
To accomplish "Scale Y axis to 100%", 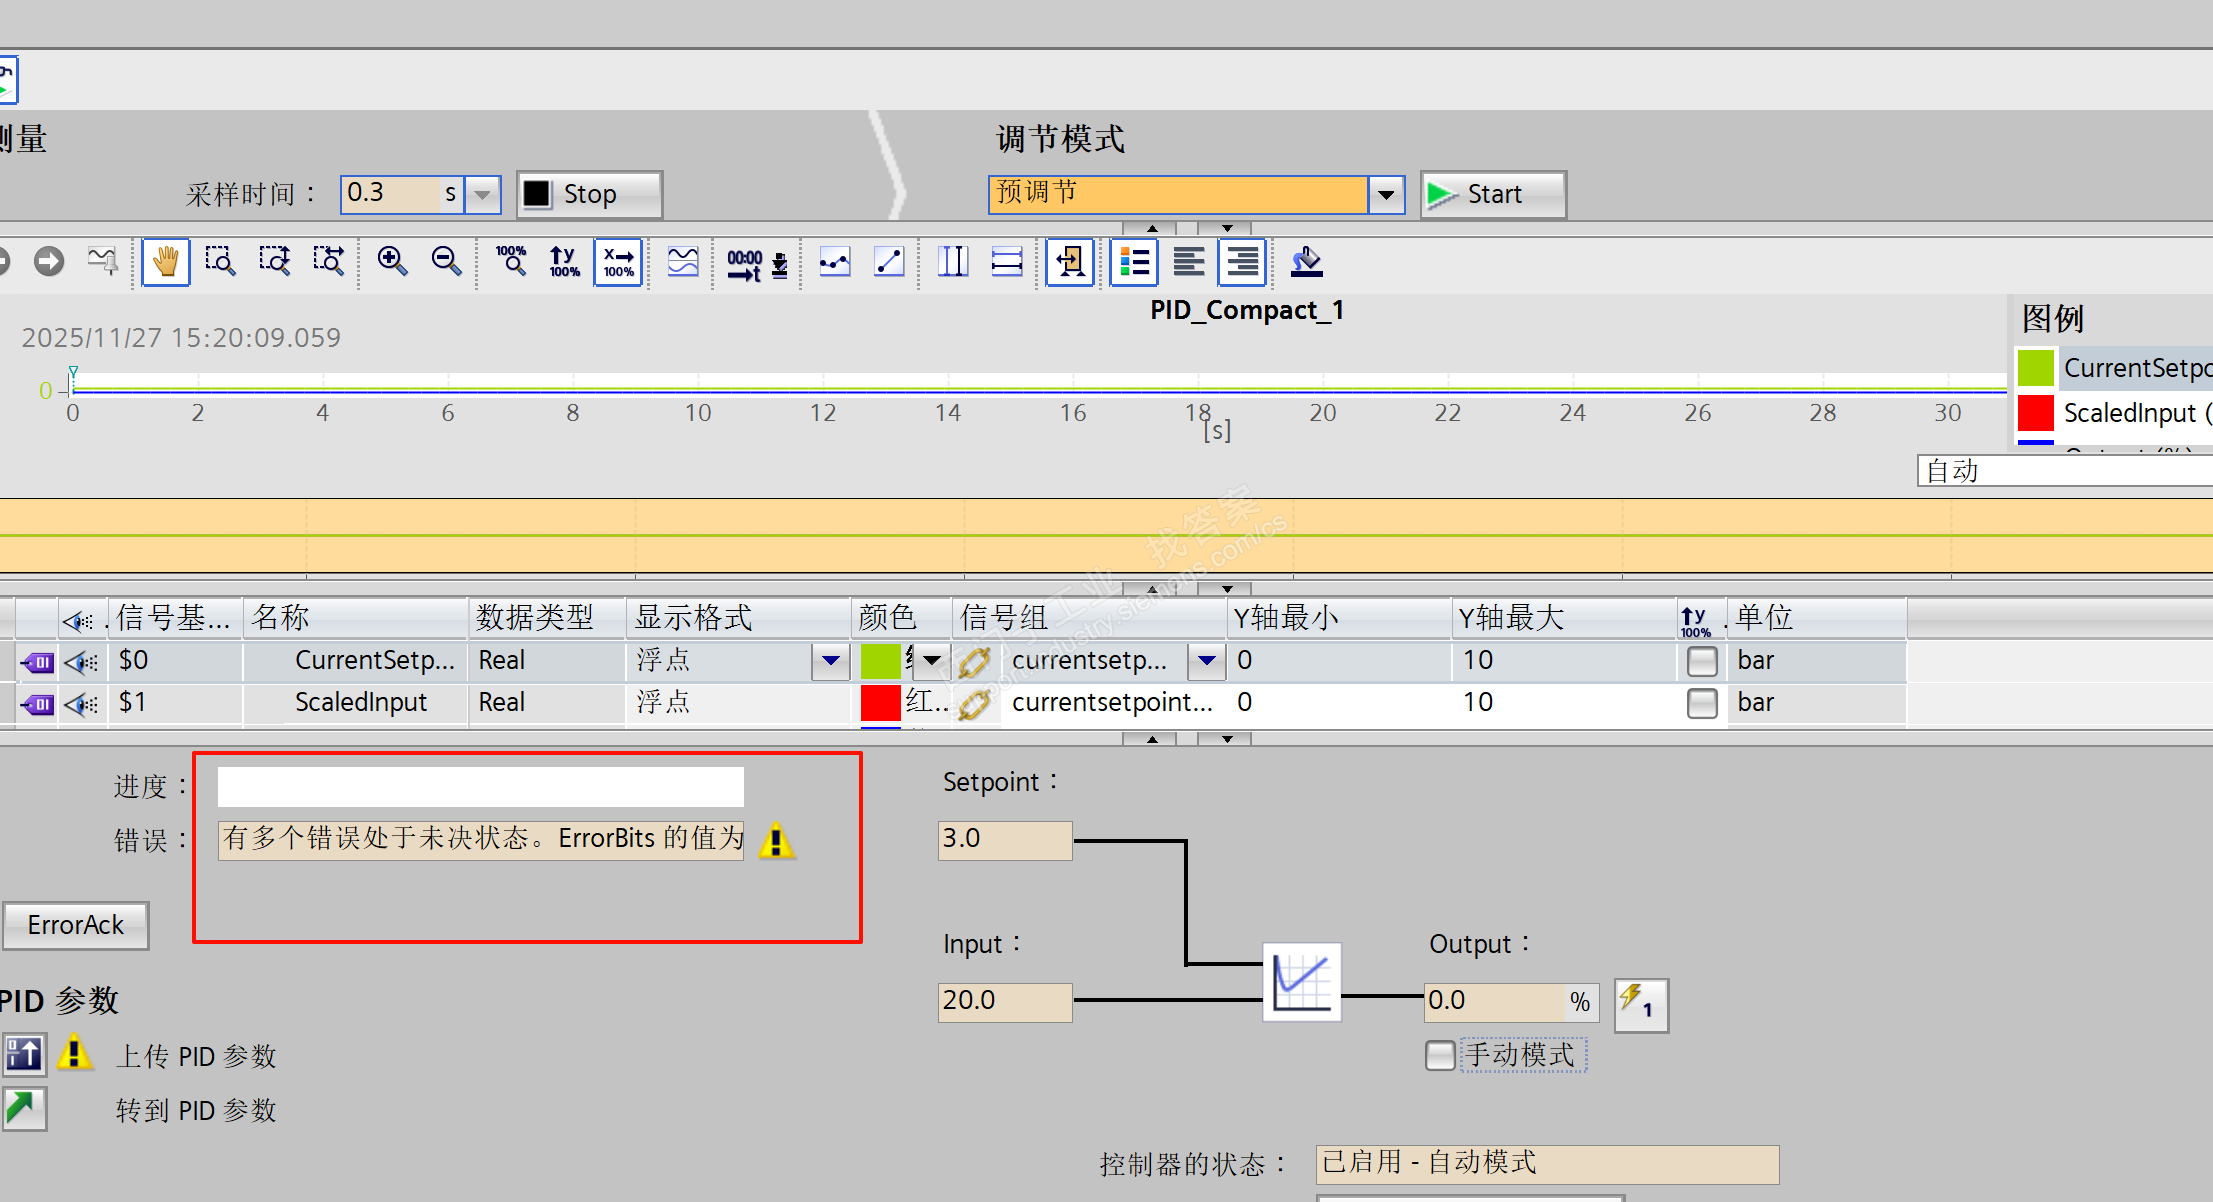I will click(x=564, y=262).
